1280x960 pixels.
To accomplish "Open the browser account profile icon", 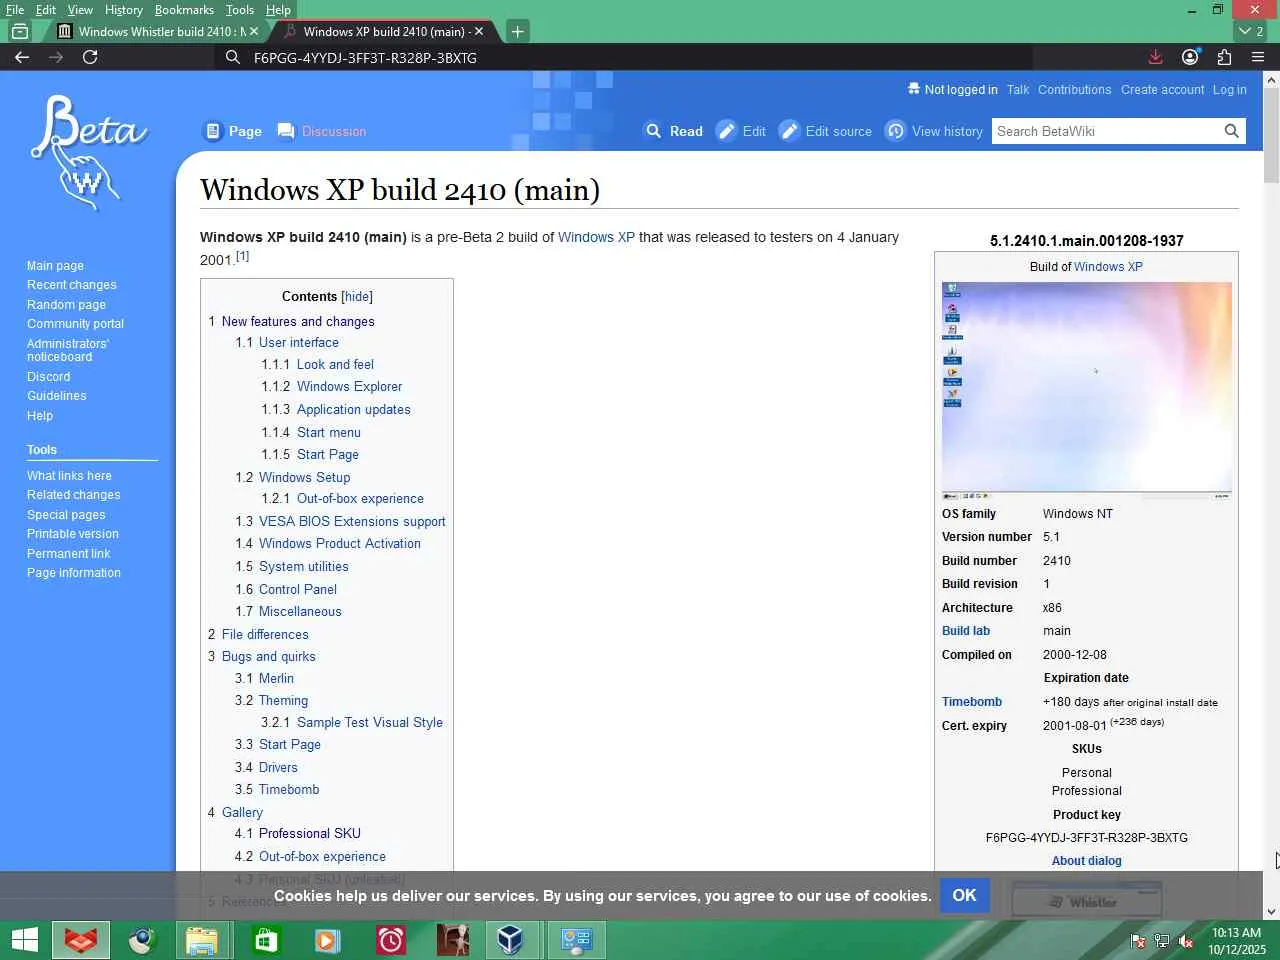I will (1190, 57).
